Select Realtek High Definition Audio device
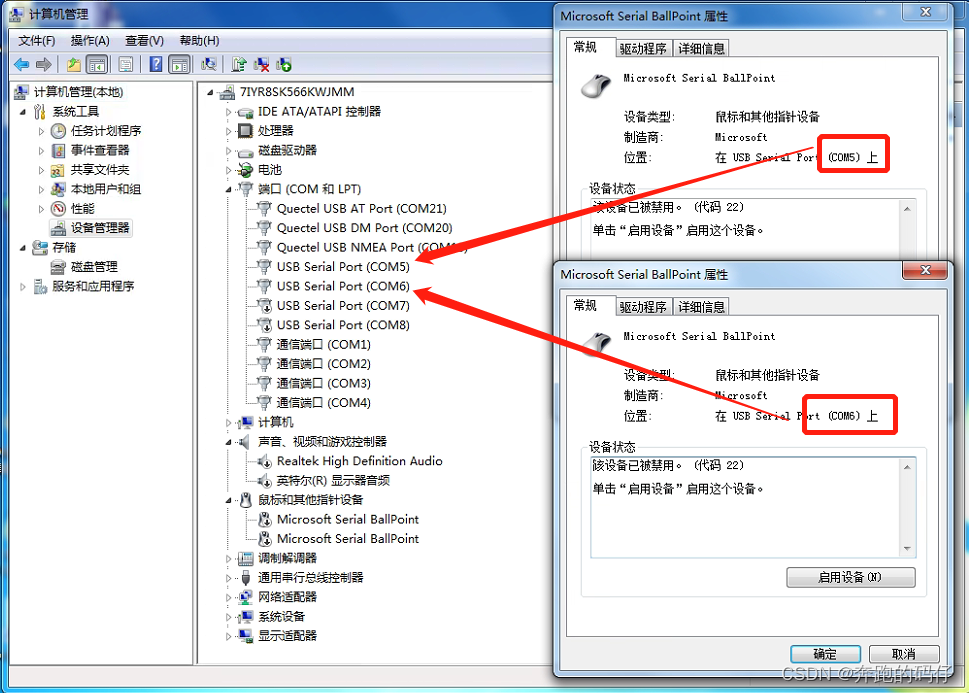The image size is (969, 693). point(360,461)
